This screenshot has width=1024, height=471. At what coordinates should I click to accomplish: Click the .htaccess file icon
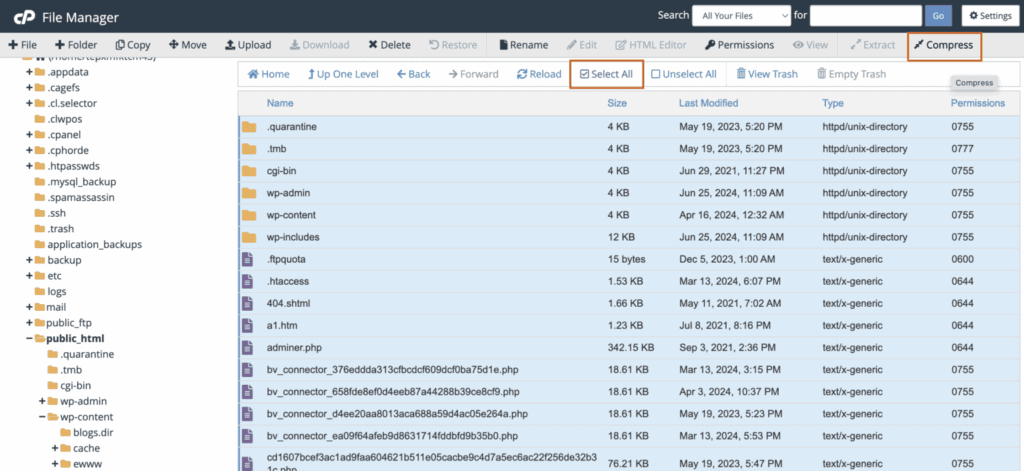coord(248,282)
